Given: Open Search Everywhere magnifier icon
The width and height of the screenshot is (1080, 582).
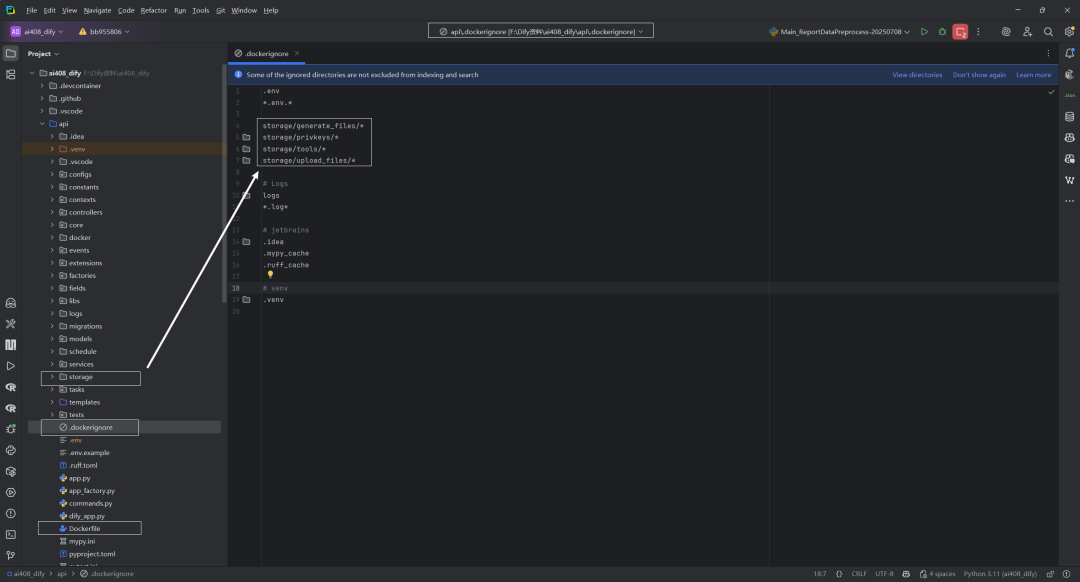Looking at the screenshot, I should [1048, 32].
